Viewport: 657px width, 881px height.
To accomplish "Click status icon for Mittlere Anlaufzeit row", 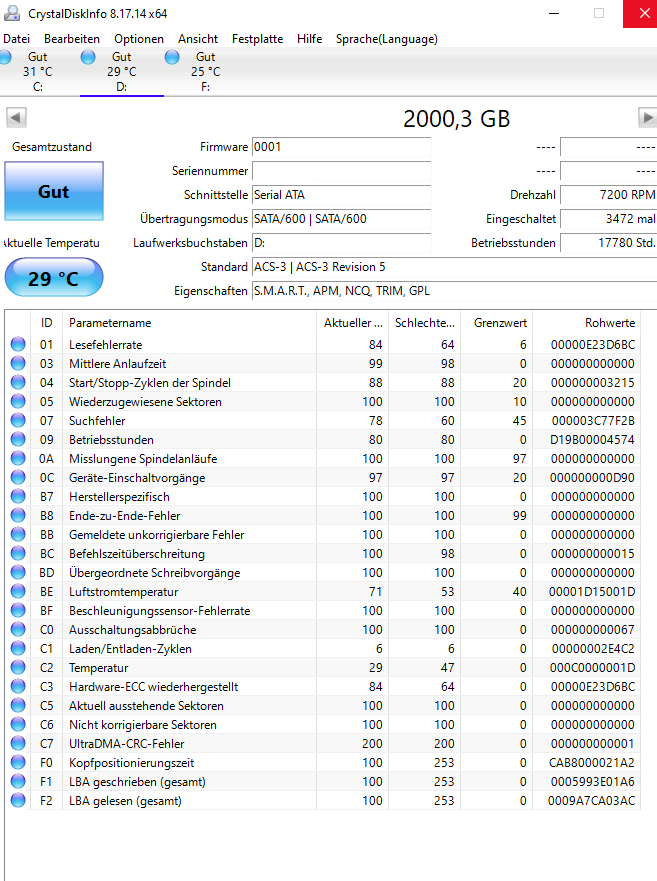I will pos(18,363).
